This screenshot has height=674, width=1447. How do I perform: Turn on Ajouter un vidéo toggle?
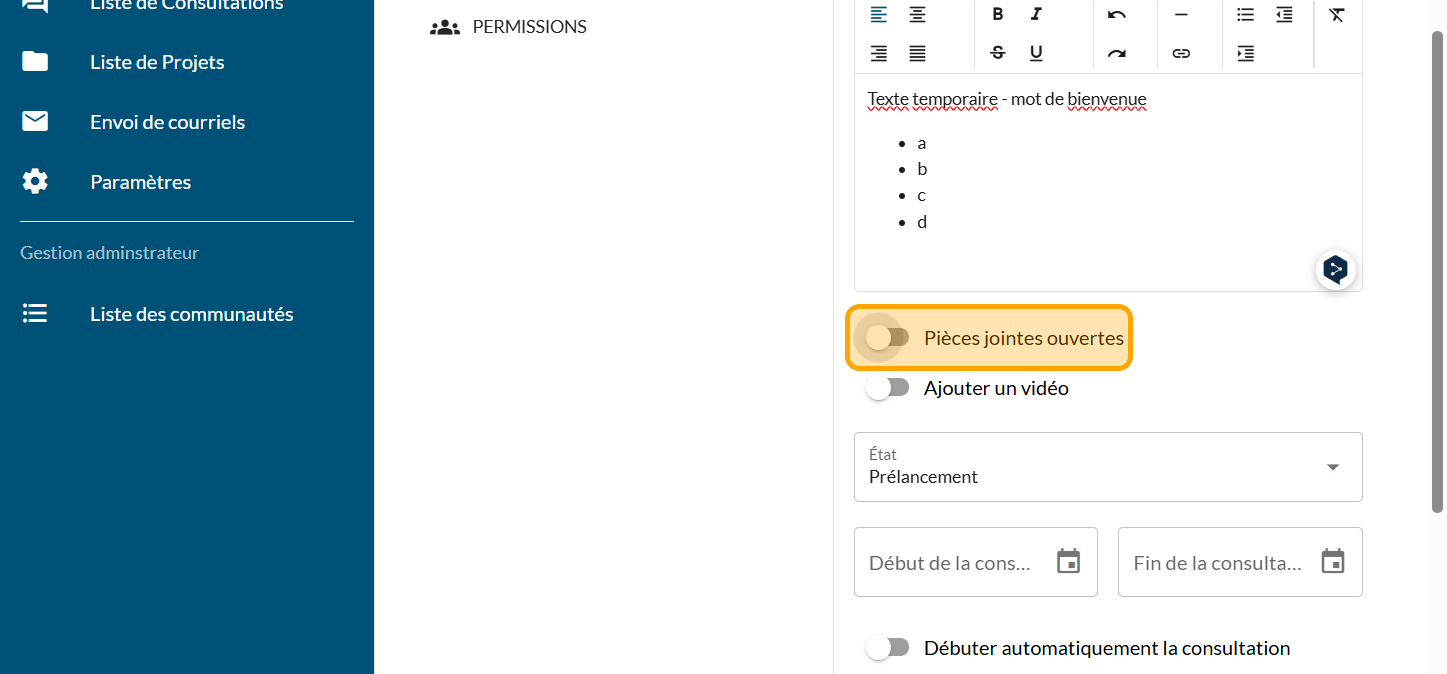pos(887,388)
